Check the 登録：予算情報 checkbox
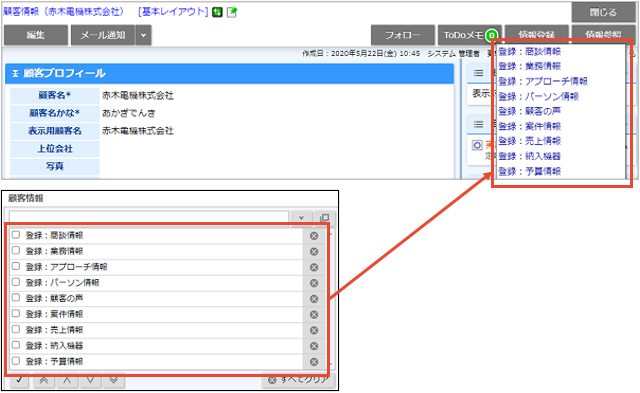 tap(16, 361)
